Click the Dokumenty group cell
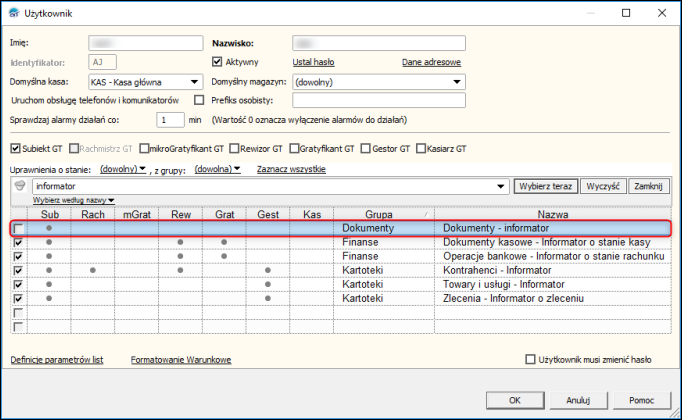Viewport: 682px width, 420px height. point(384,228)
